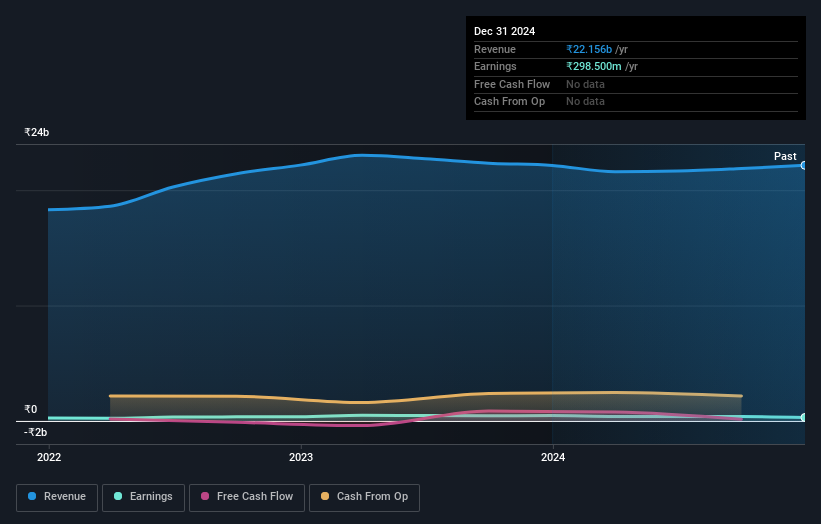Image resolution: width=821 pixels, height=524 pixels.
Task: Click the blue Revenue legend dot
Action: click(x=32, y=496)
